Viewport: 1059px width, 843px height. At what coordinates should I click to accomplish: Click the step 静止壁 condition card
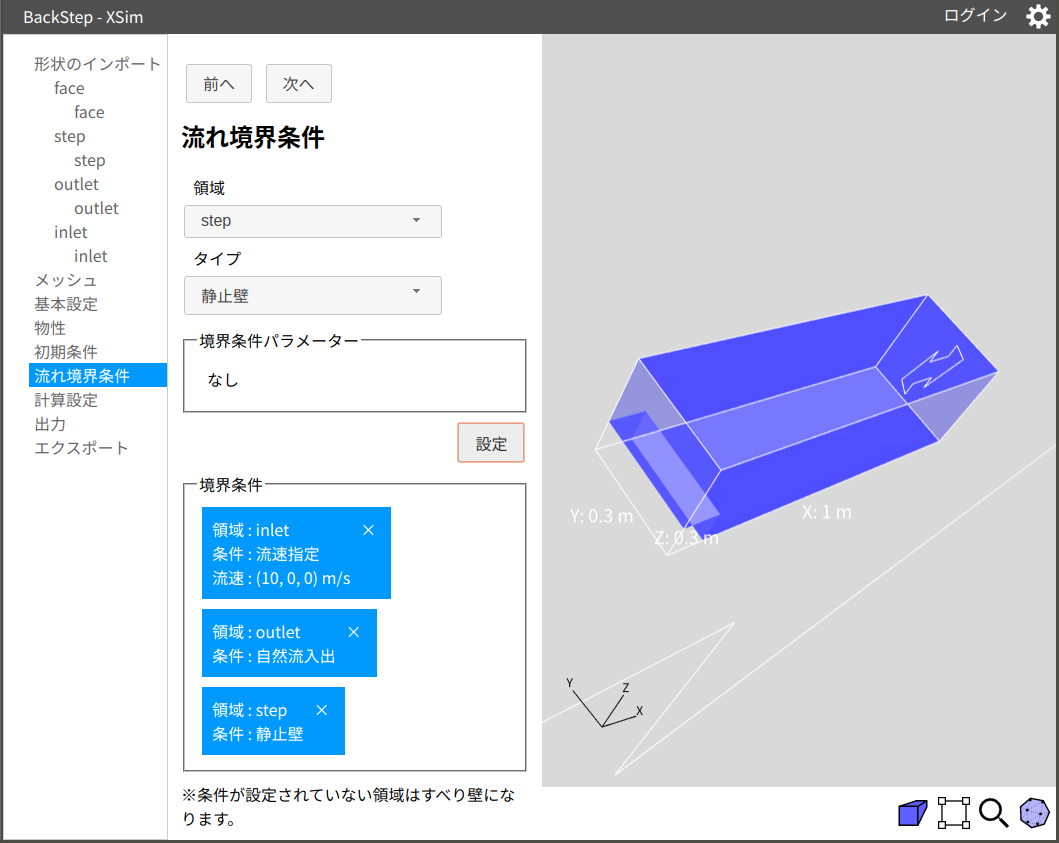coord(274,721)
